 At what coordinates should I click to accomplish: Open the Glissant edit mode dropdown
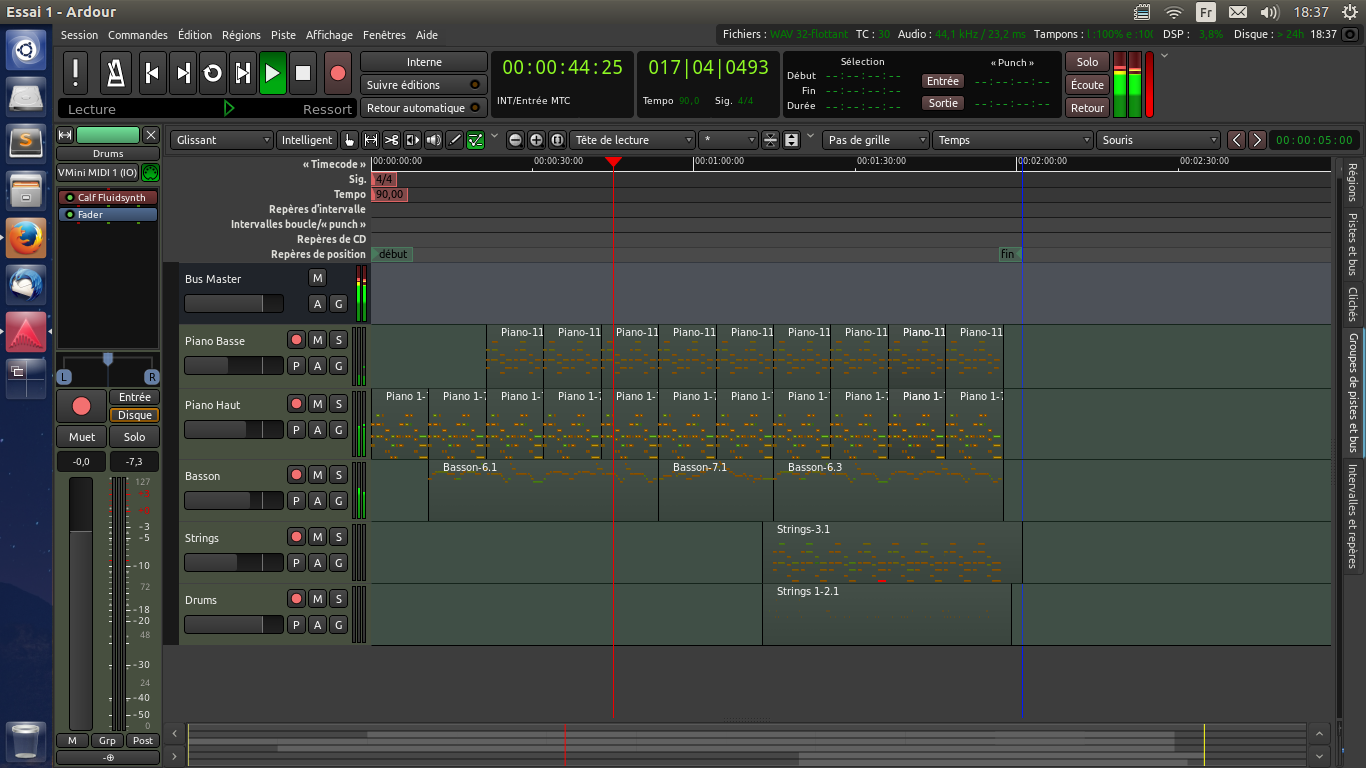point(221,140)
